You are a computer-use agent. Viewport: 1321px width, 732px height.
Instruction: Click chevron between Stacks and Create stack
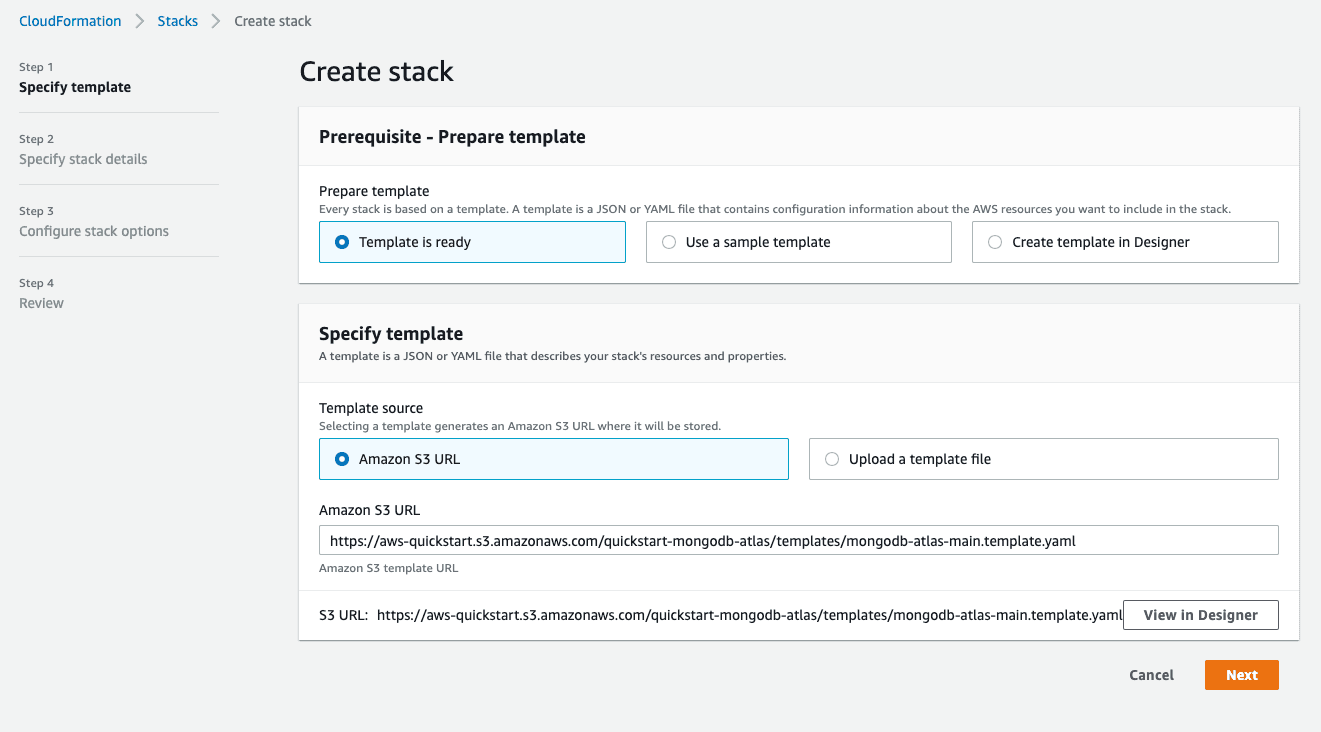(216, 21)
